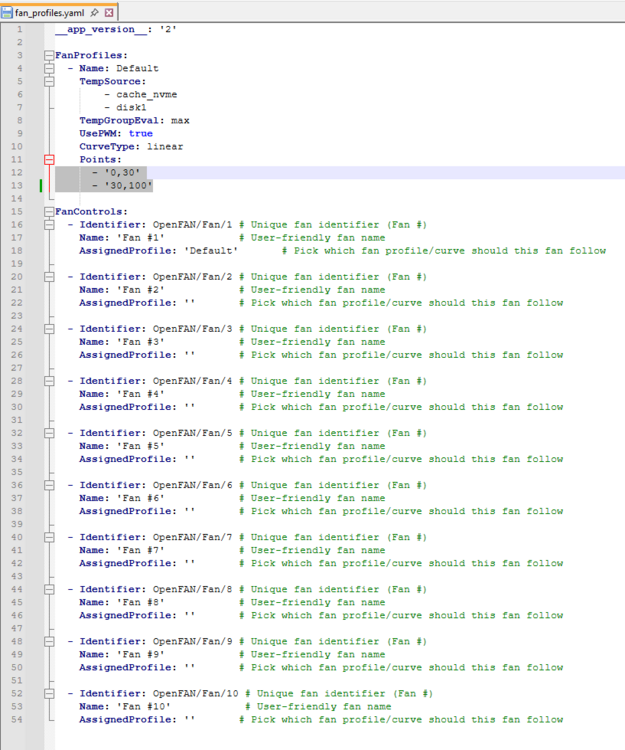Click the OpenFAN/Fan/1 identifier value

coord(193,225)
